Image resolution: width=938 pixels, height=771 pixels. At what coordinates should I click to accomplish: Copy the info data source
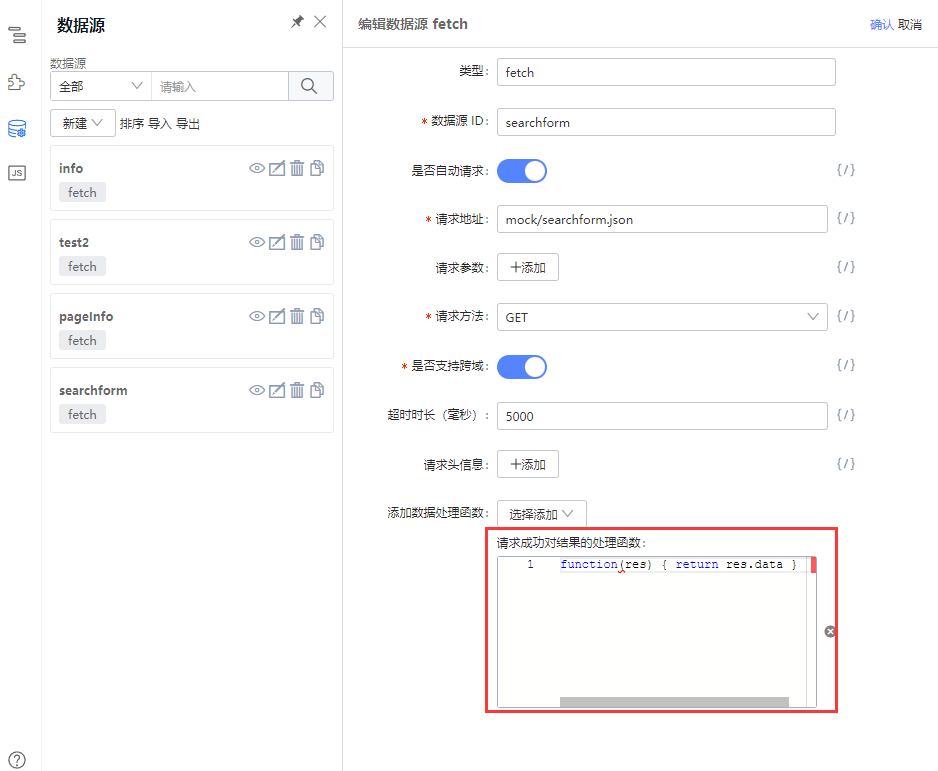coord(317,168)
